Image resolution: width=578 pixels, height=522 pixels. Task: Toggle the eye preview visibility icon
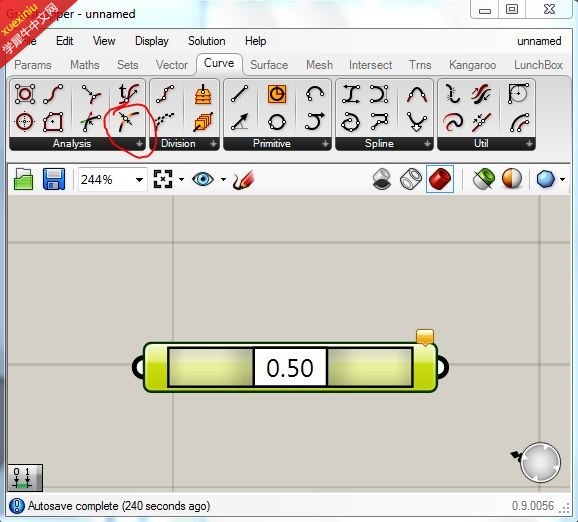coord(203,179)
